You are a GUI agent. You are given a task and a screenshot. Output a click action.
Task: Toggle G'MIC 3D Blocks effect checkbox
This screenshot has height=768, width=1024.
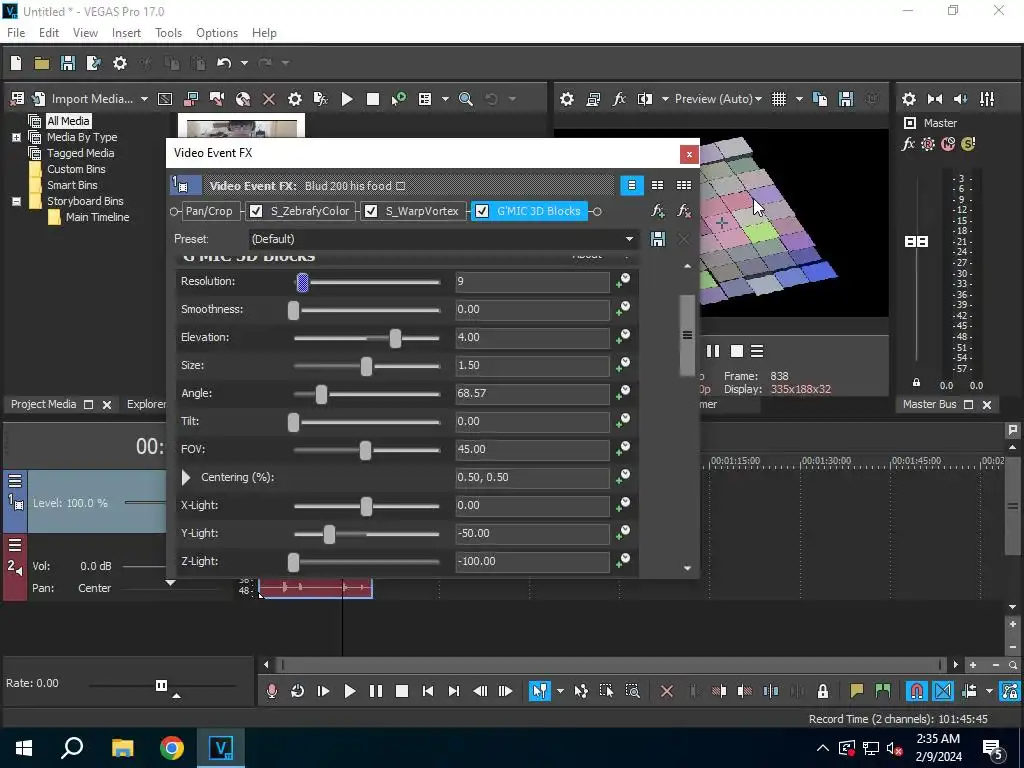[x=482, y=211]
